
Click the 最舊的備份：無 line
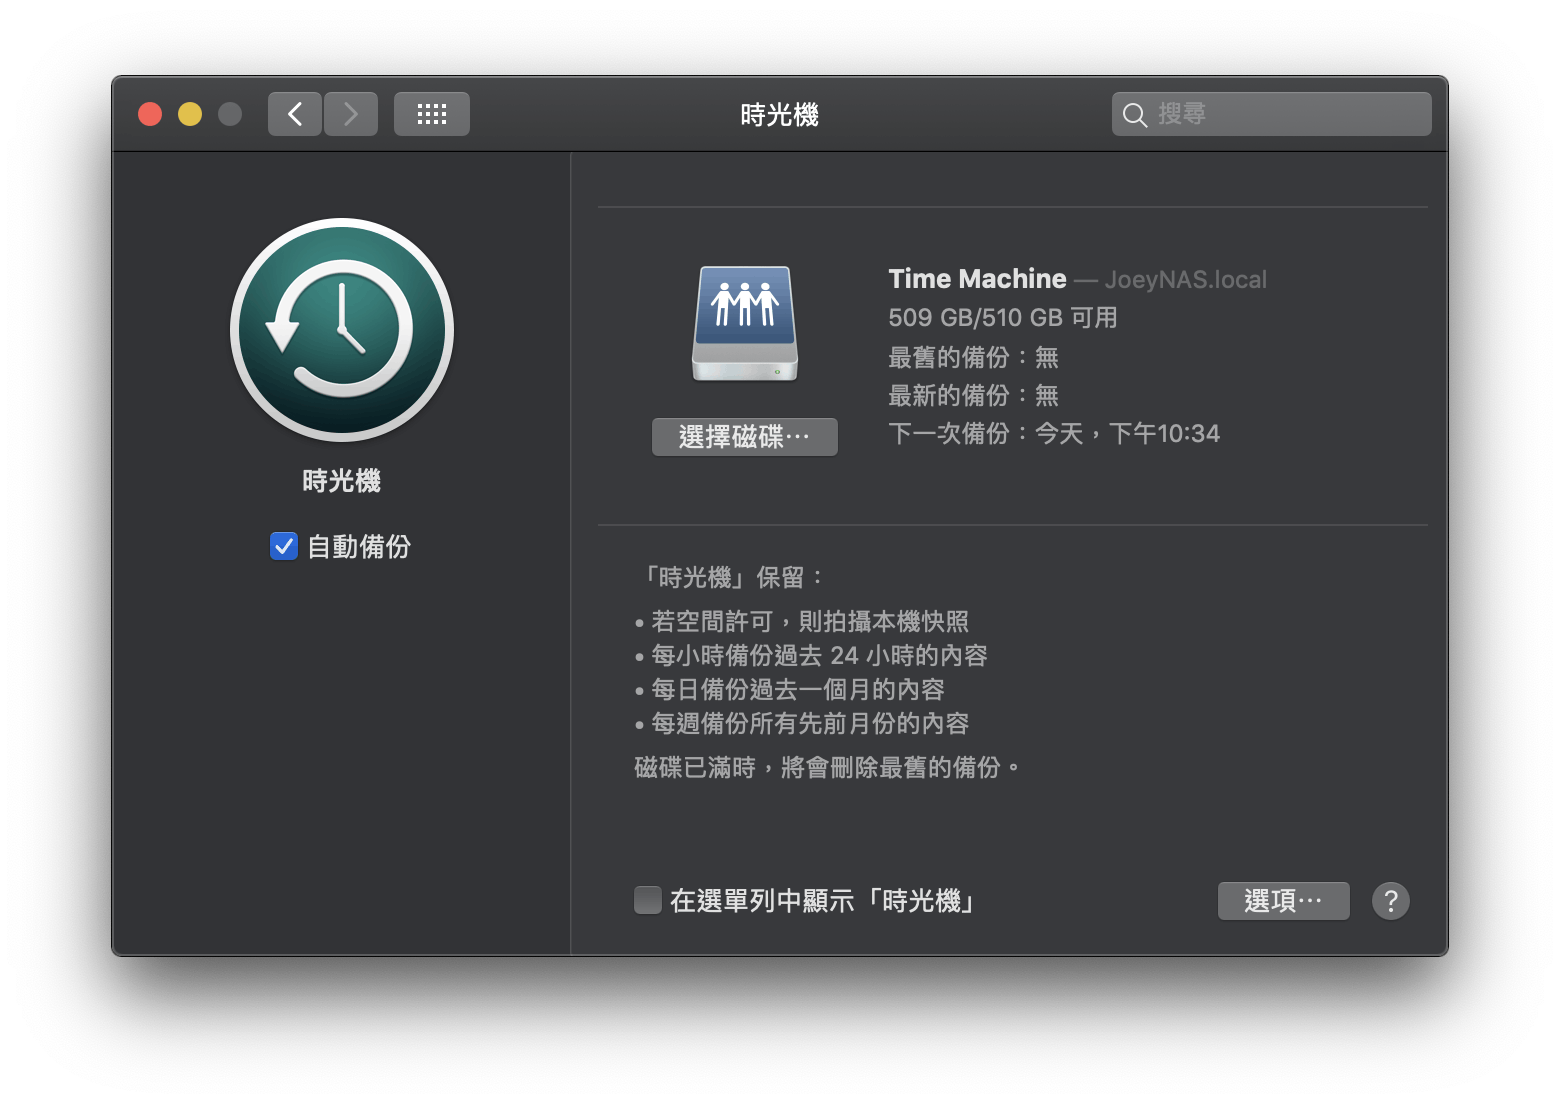click(x=973, y=357)
